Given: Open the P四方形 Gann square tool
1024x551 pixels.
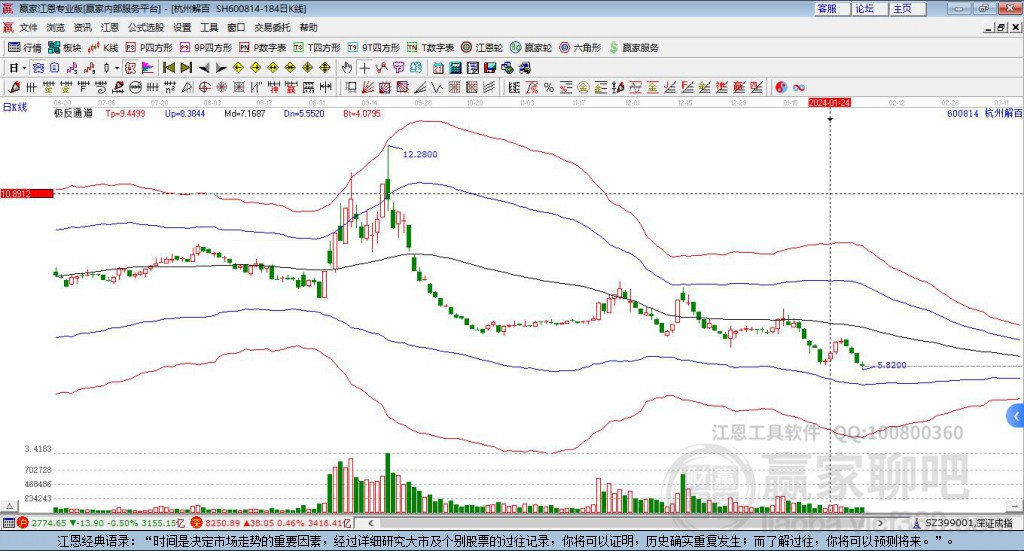Looking at the screenshot, I should [149, 47].
